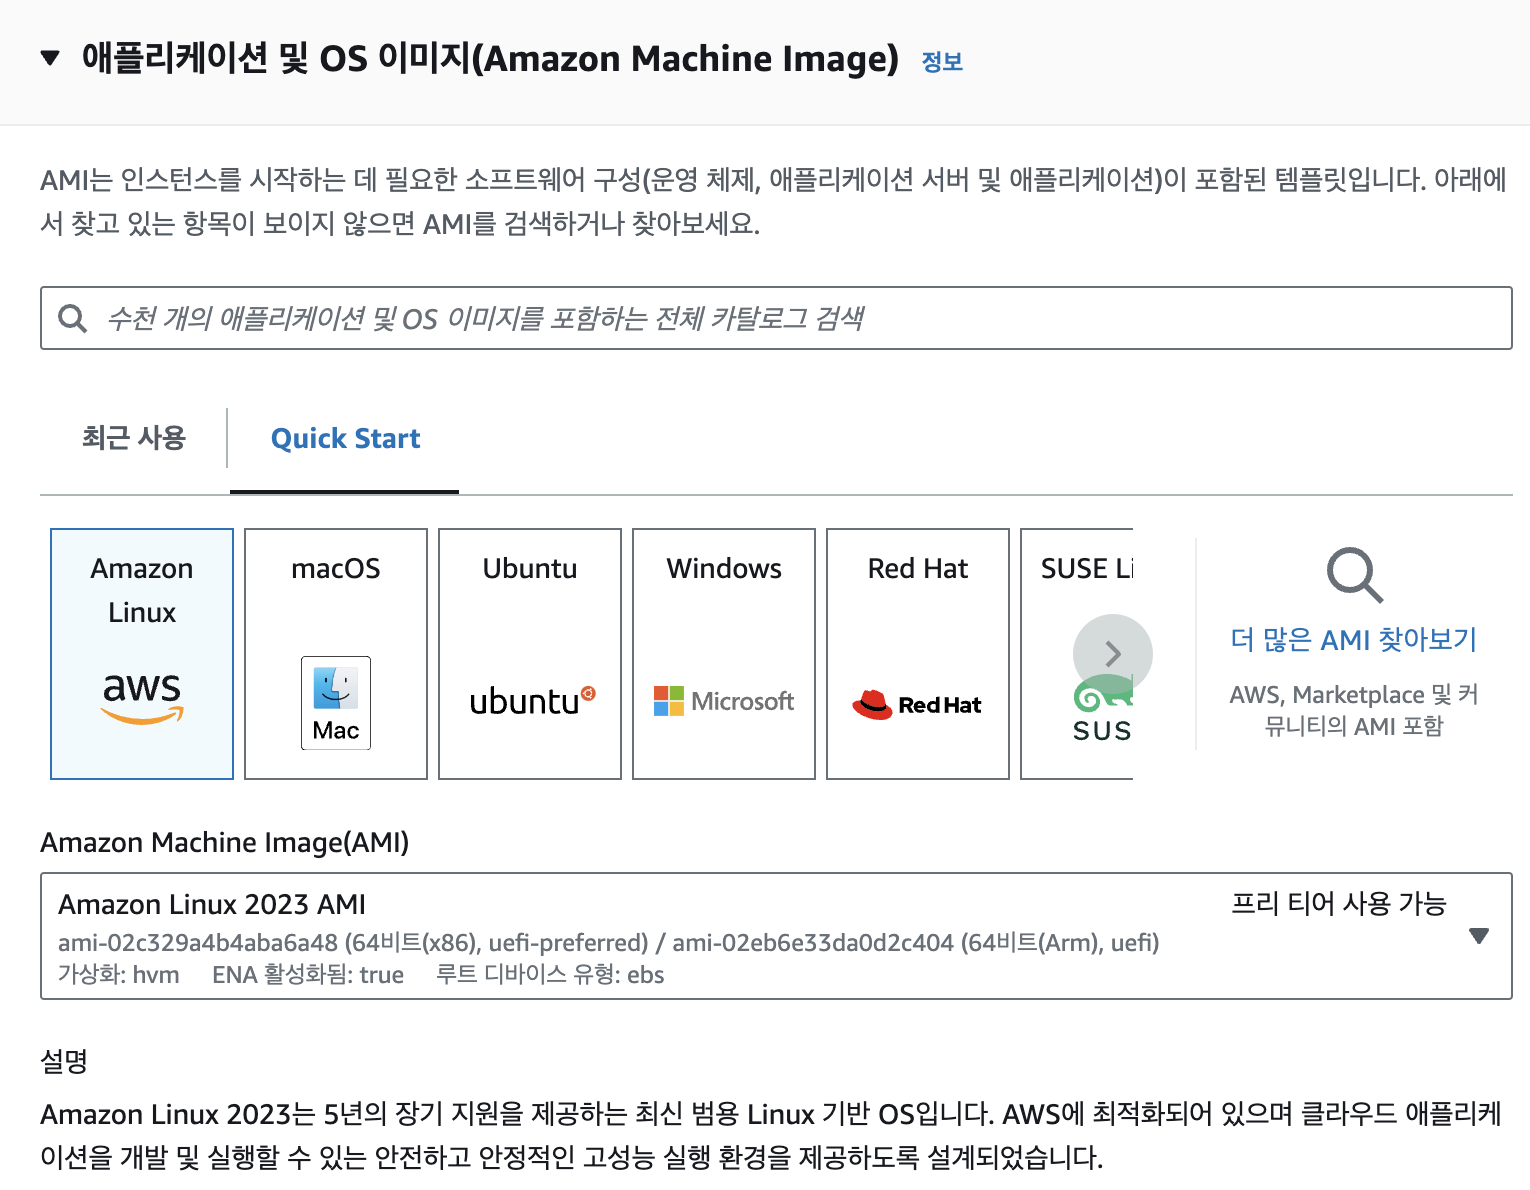The width and height of the screenshot is (1530, 1190).
Task: Click the AMI dropdown arrow
Action: 1479,936
